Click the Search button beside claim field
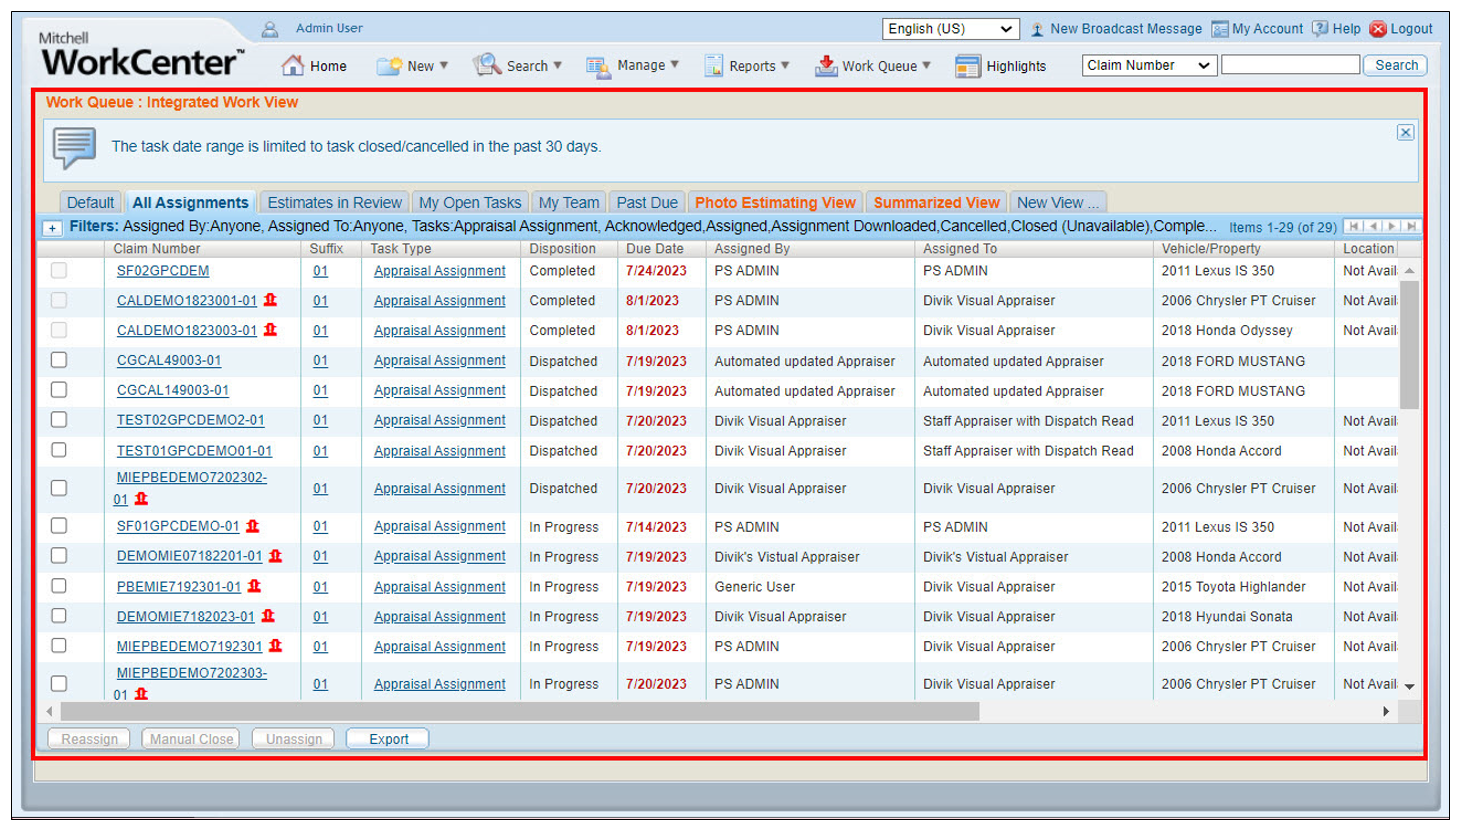 point(1396,66)
